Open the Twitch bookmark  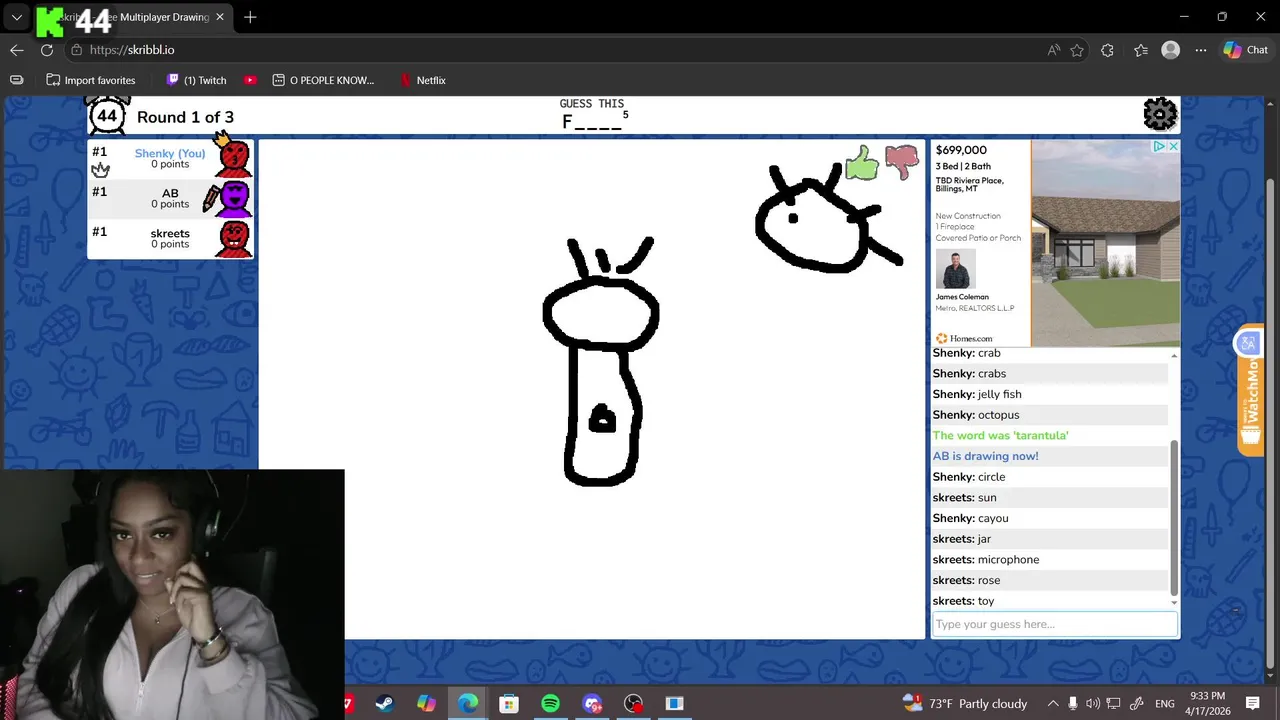(x=197, y=80)
